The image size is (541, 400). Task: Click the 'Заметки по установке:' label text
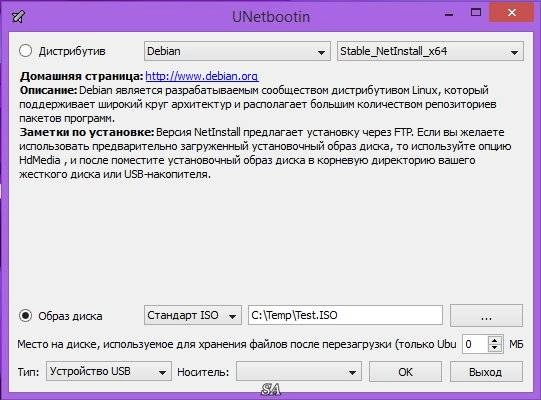[87, 132]
